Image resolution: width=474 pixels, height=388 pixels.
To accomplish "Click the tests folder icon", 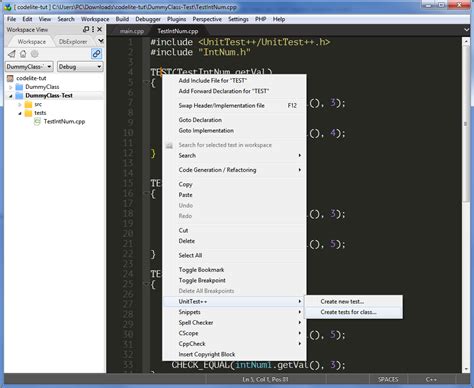I will (x=28, y=113).
